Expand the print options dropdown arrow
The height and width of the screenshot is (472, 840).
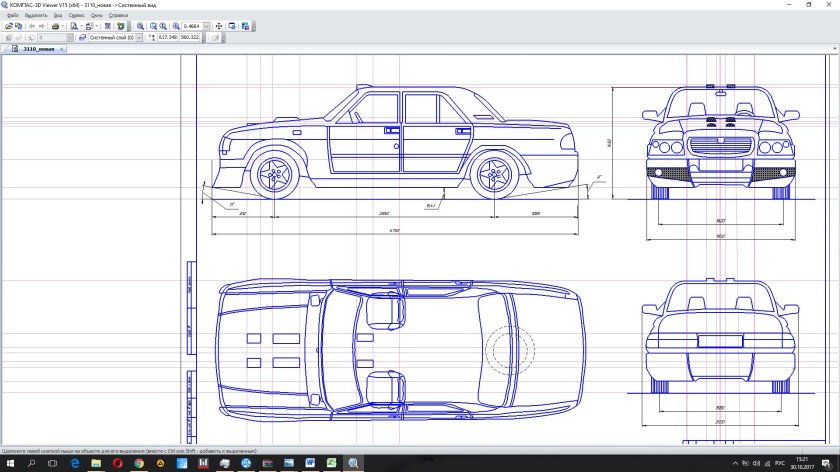[64, 26]
